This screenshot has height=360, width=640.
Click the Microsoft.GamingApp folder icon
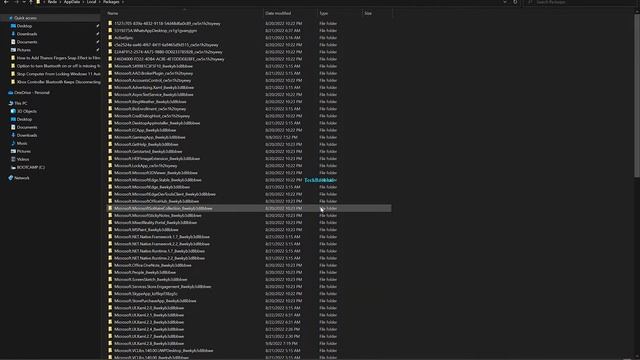pos(110,137)
